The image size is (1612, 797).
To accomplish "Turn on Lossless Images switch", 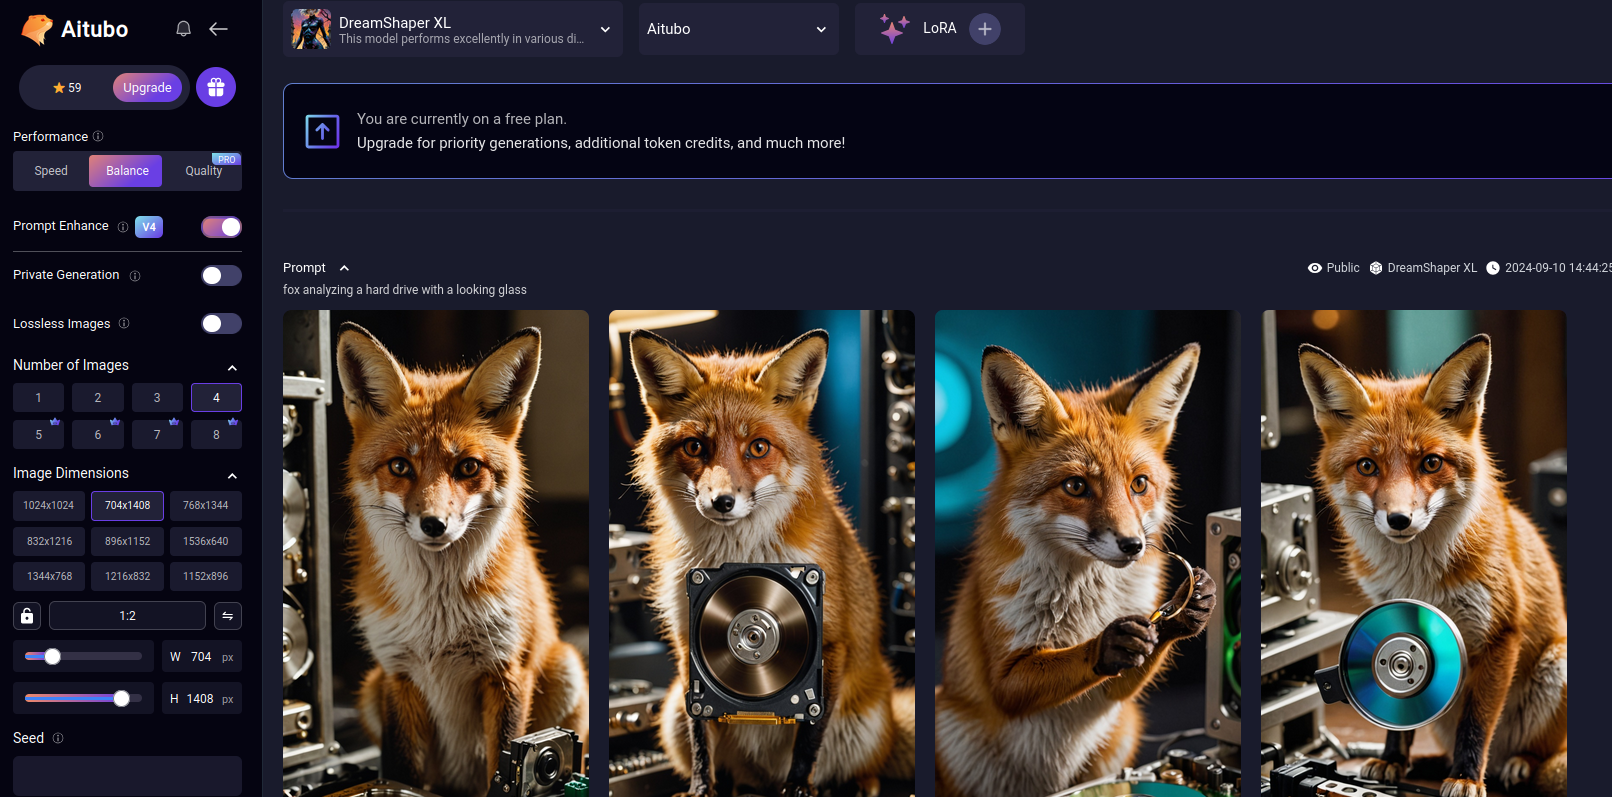I will coord(221,324).
